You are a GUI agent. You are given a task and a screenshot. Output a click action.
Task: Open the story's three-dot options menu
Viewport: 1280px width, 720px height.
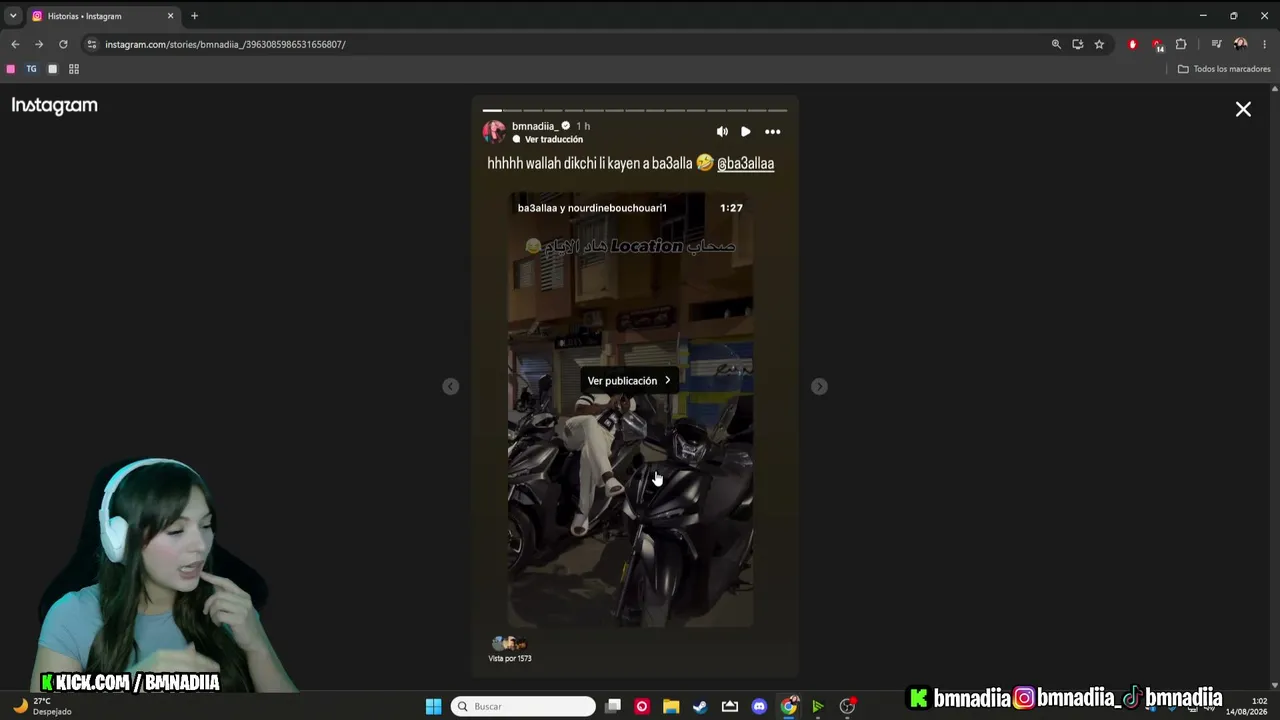[x=773, y=132]
